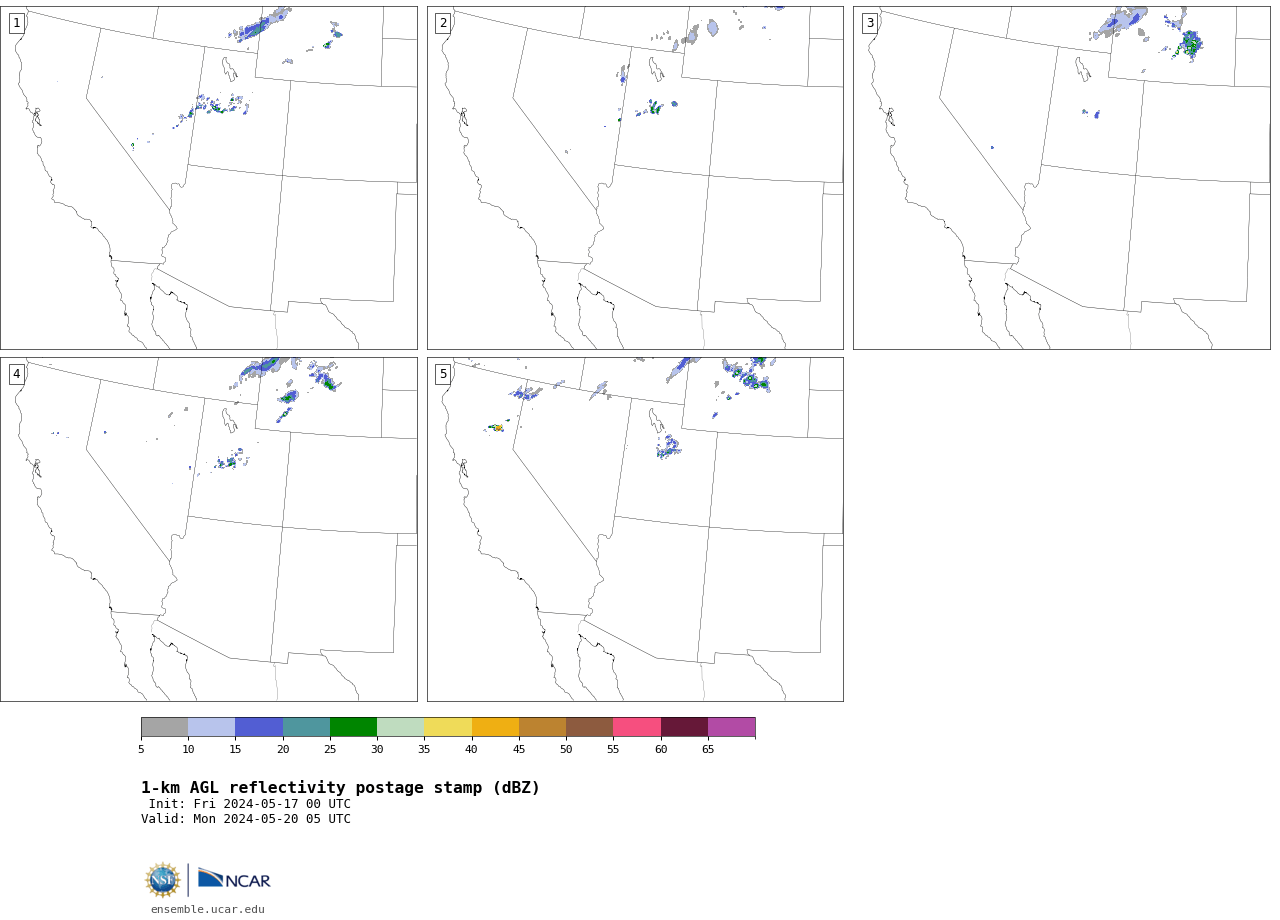The width and height of the screenshot is (1280, 920).
Task: Click the panel number label 2
Action: 443,23
